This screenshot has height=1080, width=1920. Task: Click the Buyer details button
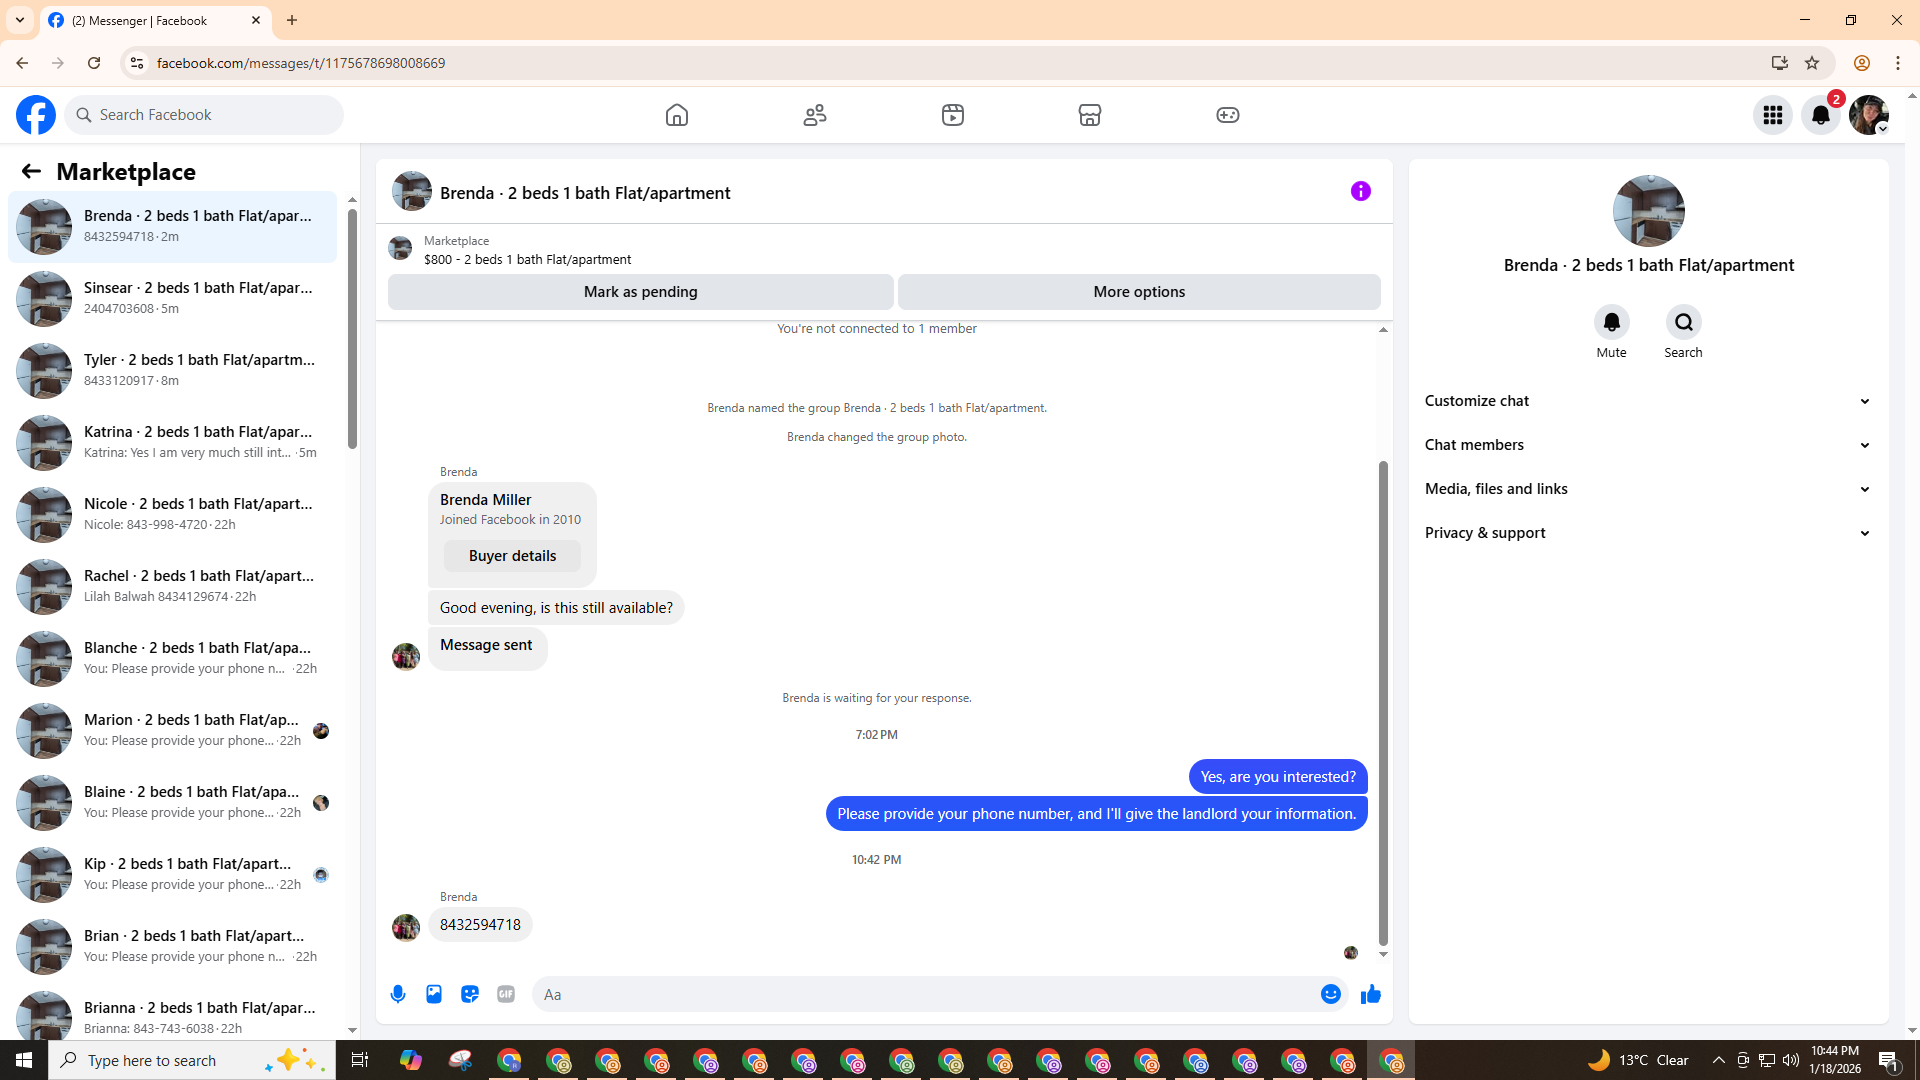pos(512,556)
